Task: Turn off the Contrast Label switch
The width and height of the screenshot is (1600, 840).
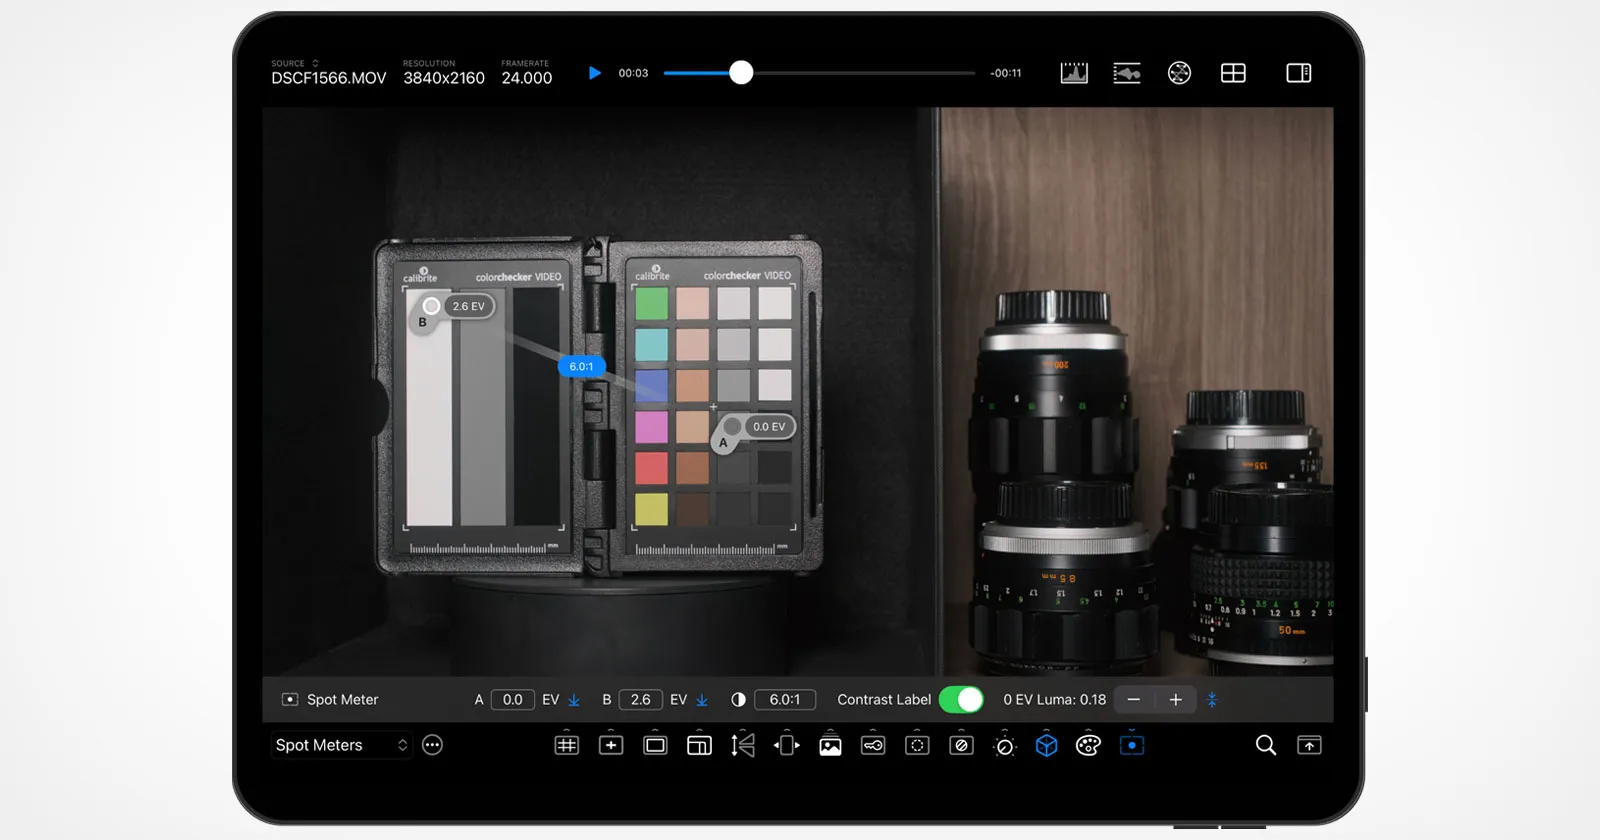Action: 962,700
